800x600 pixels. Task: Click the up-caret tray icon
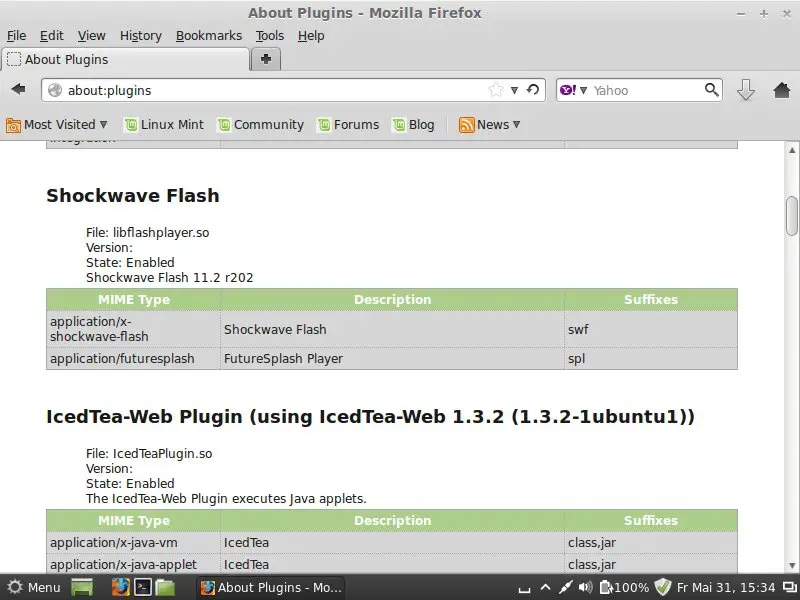[545, 587]
